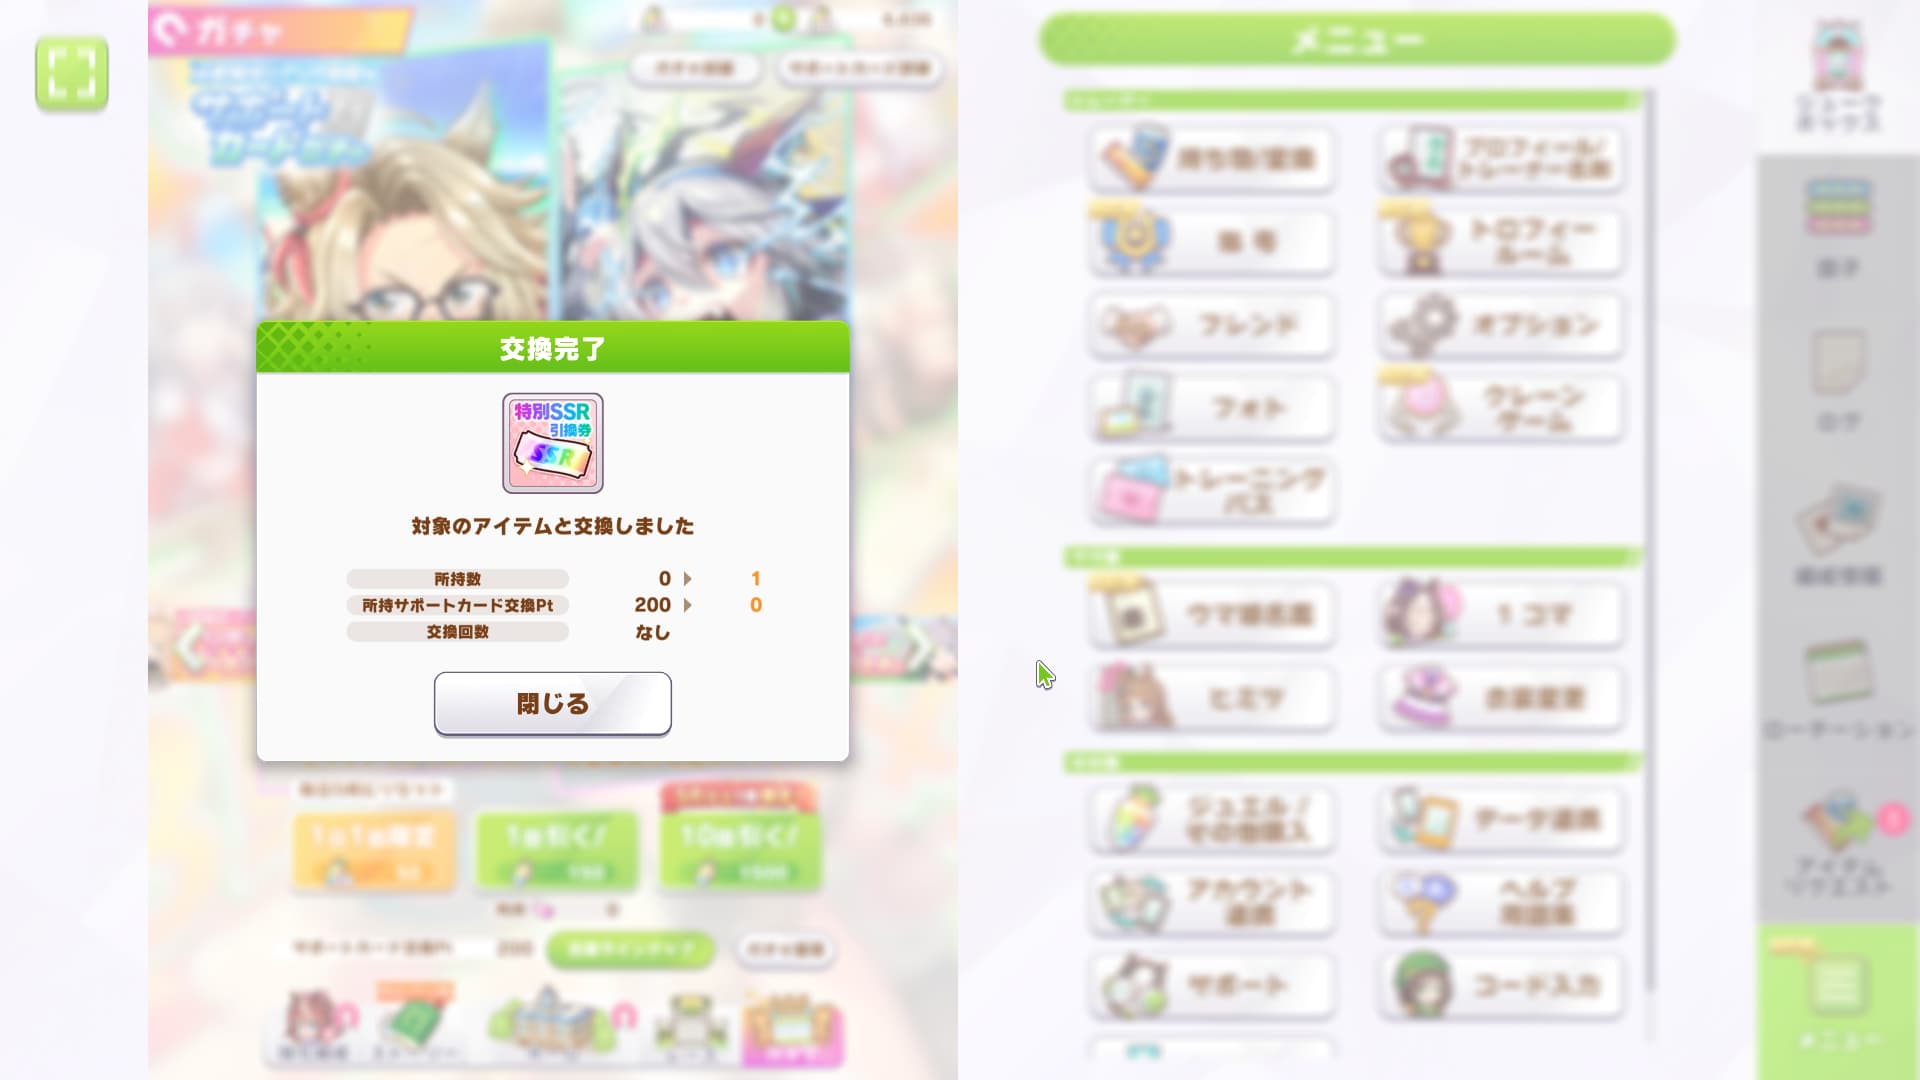Open the トレーニングパス menu button
The height and width of the screenshot is (1080, 1920).
pyautogui.click(x=1212, y=491)
